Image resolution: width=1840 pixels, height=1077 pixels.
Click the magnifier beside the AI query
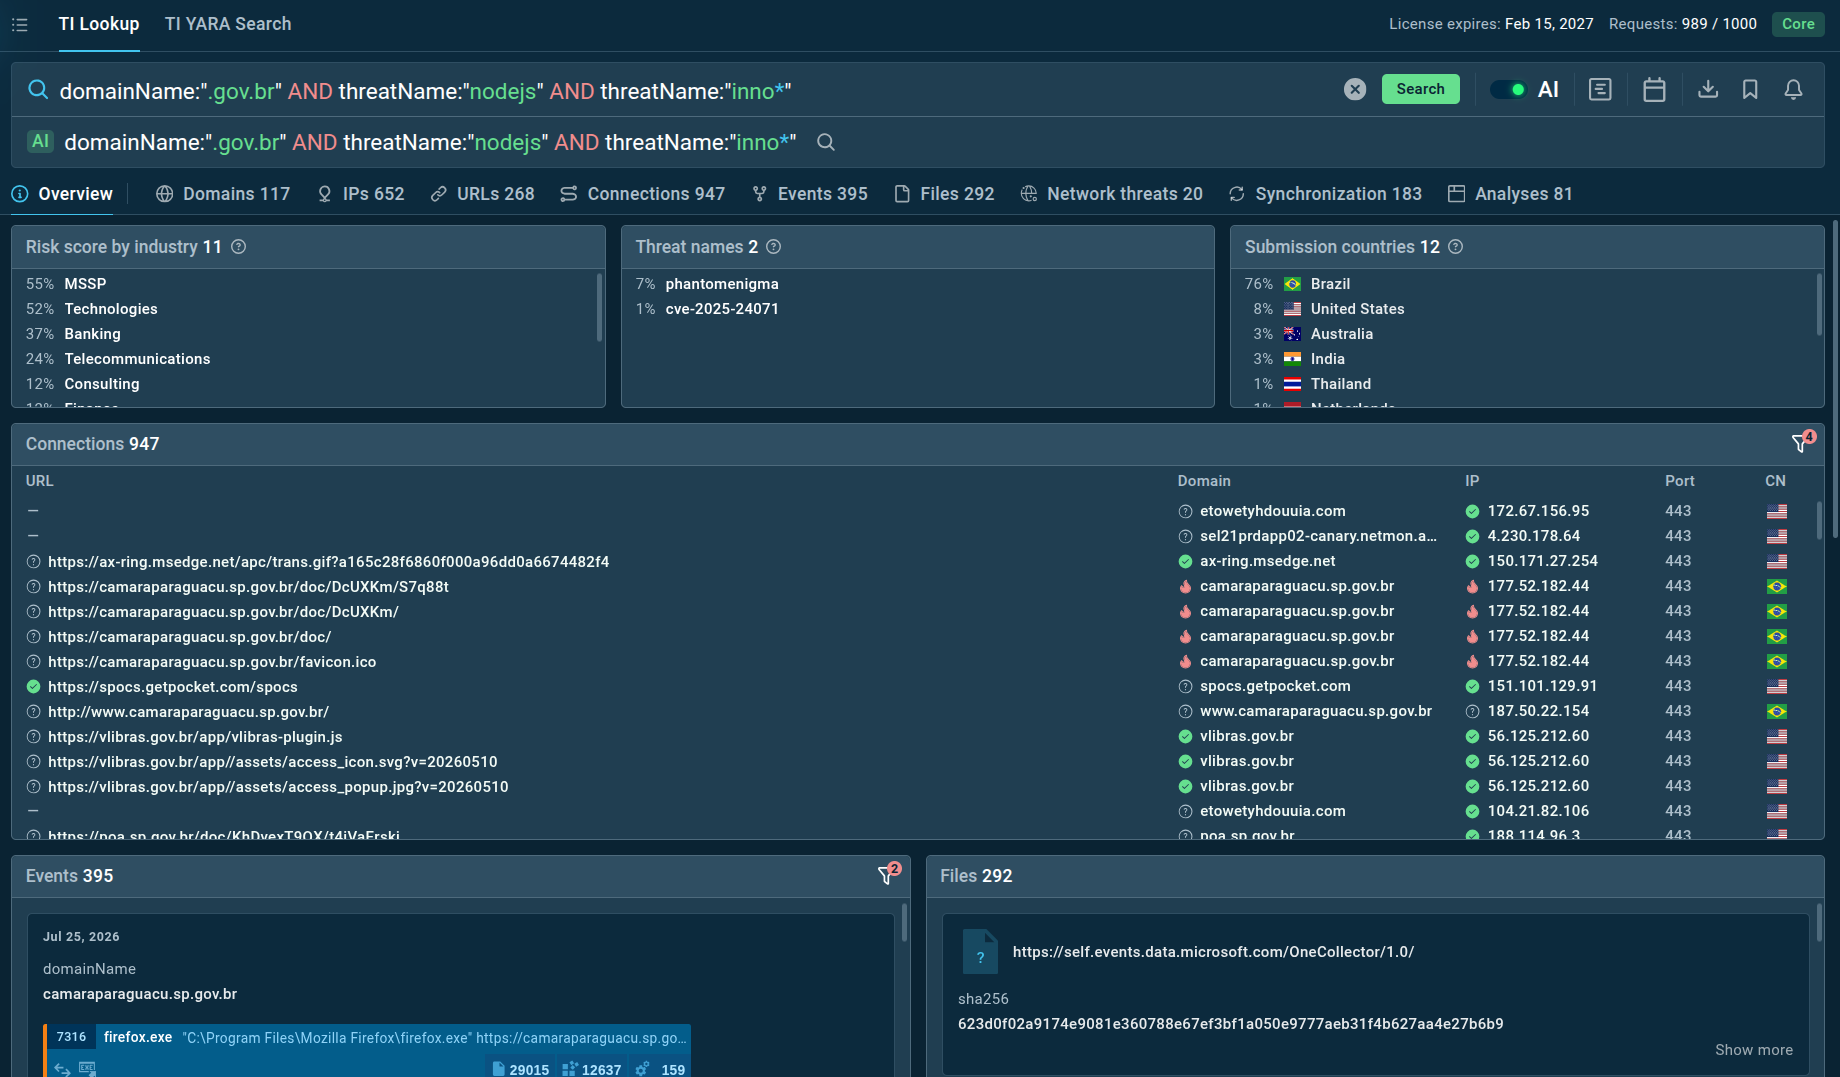(x=825, y=142)
